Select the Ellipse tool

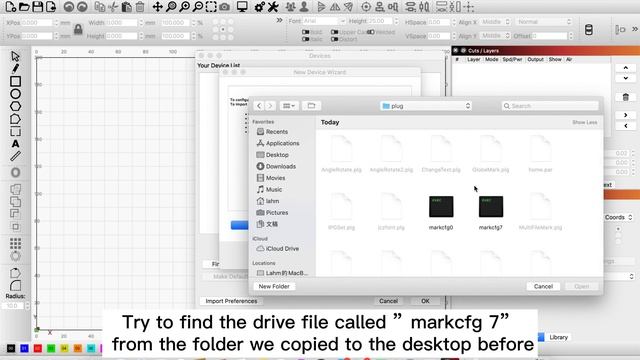click(x=16, y=94)
